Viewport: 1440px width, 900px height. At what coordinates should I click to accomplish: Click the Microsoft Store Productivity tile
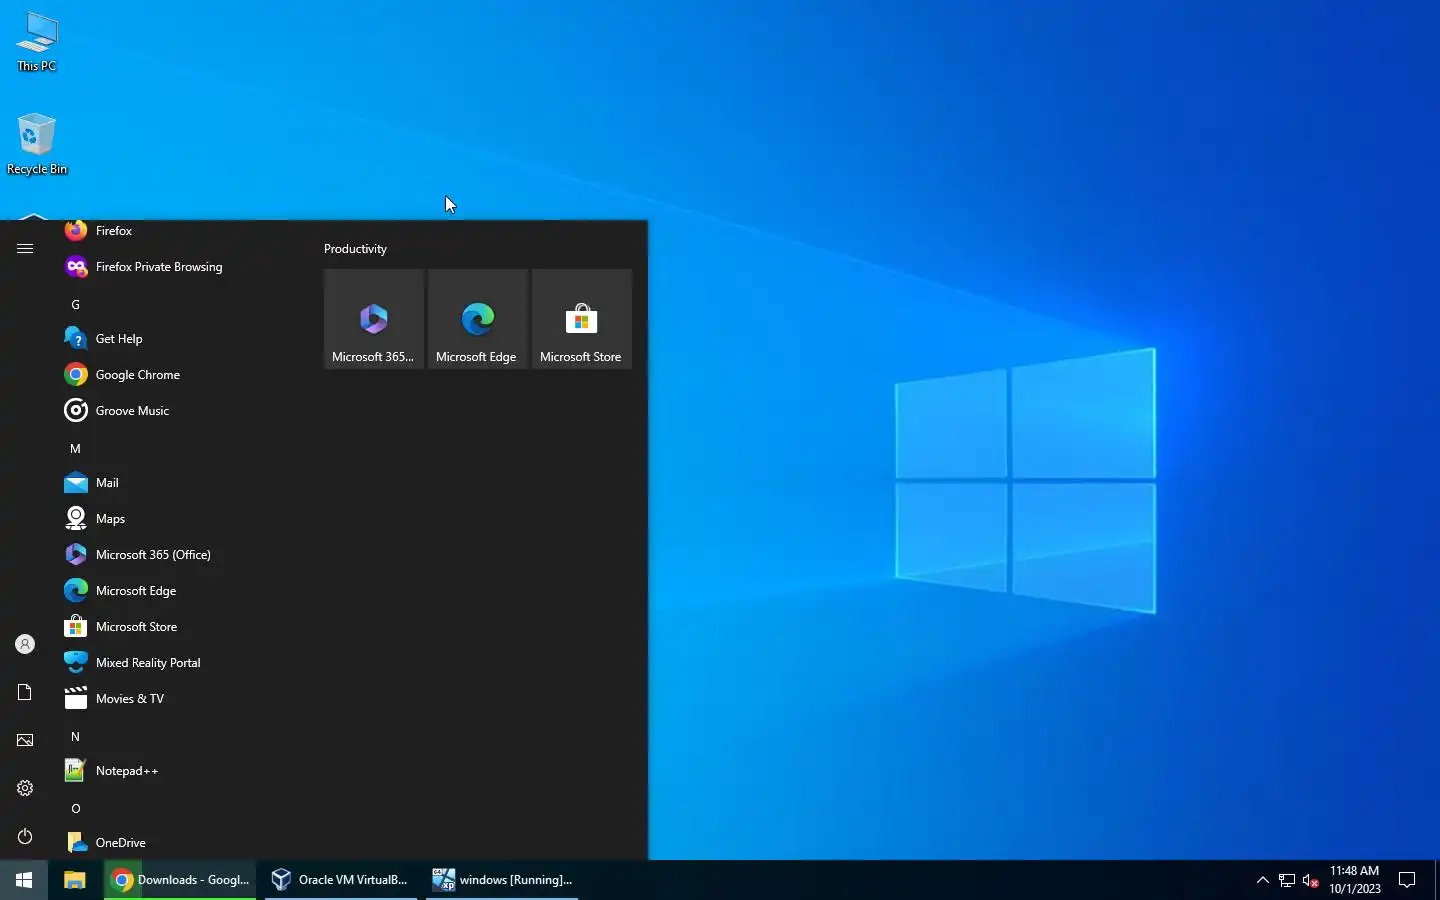(582, 319)
